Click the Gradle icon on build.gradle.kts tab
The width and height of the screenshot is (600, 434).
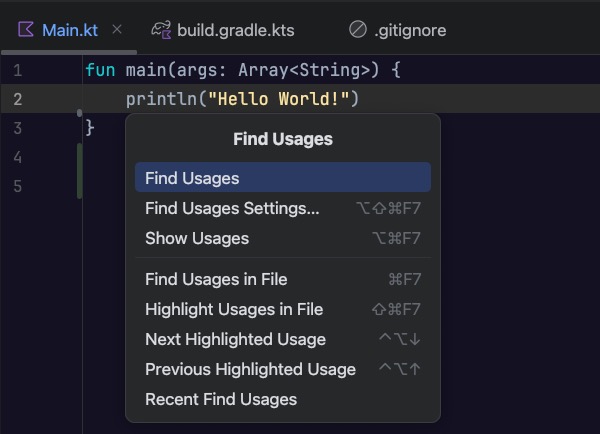tap(160, 30)
